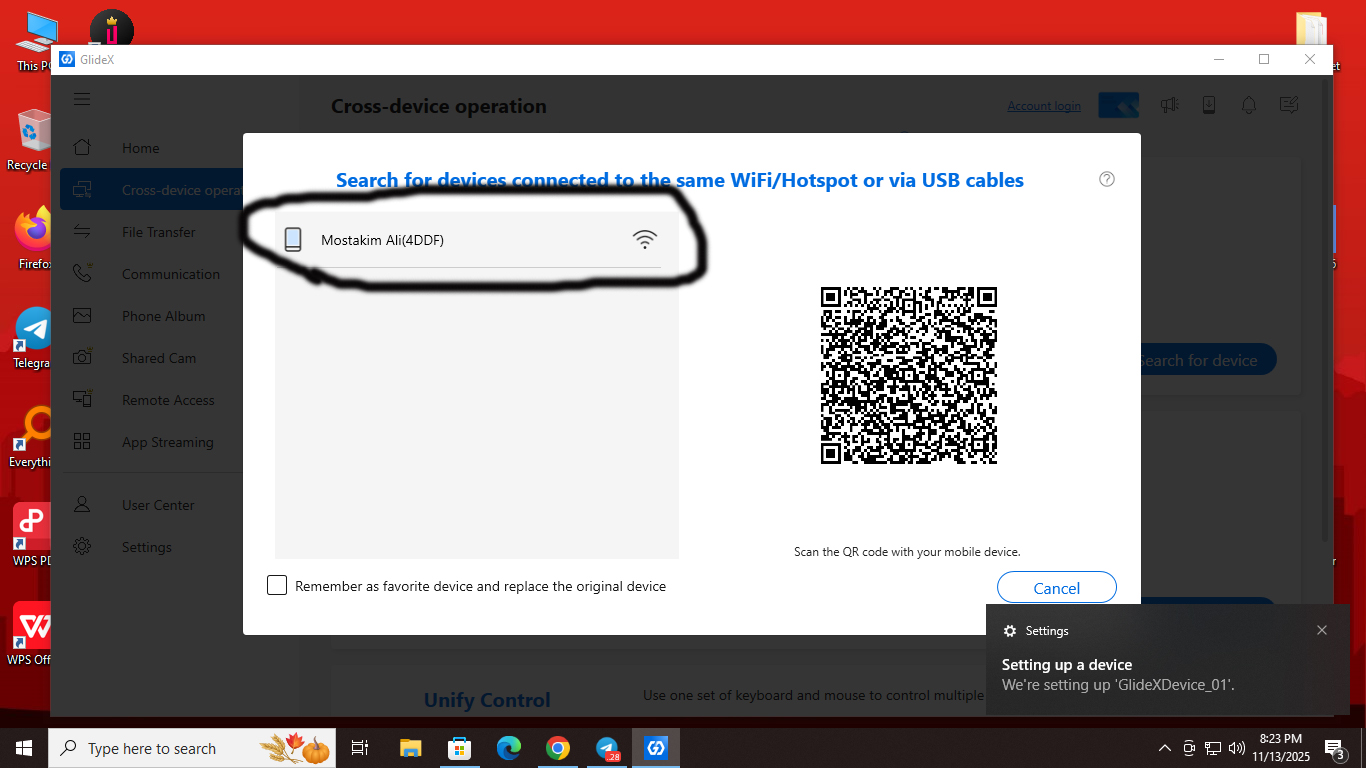Open GlideX Settings gear icon
The height and width of the screenshot is (768, 1366).
pyautogui.click(x=82, y=547)
